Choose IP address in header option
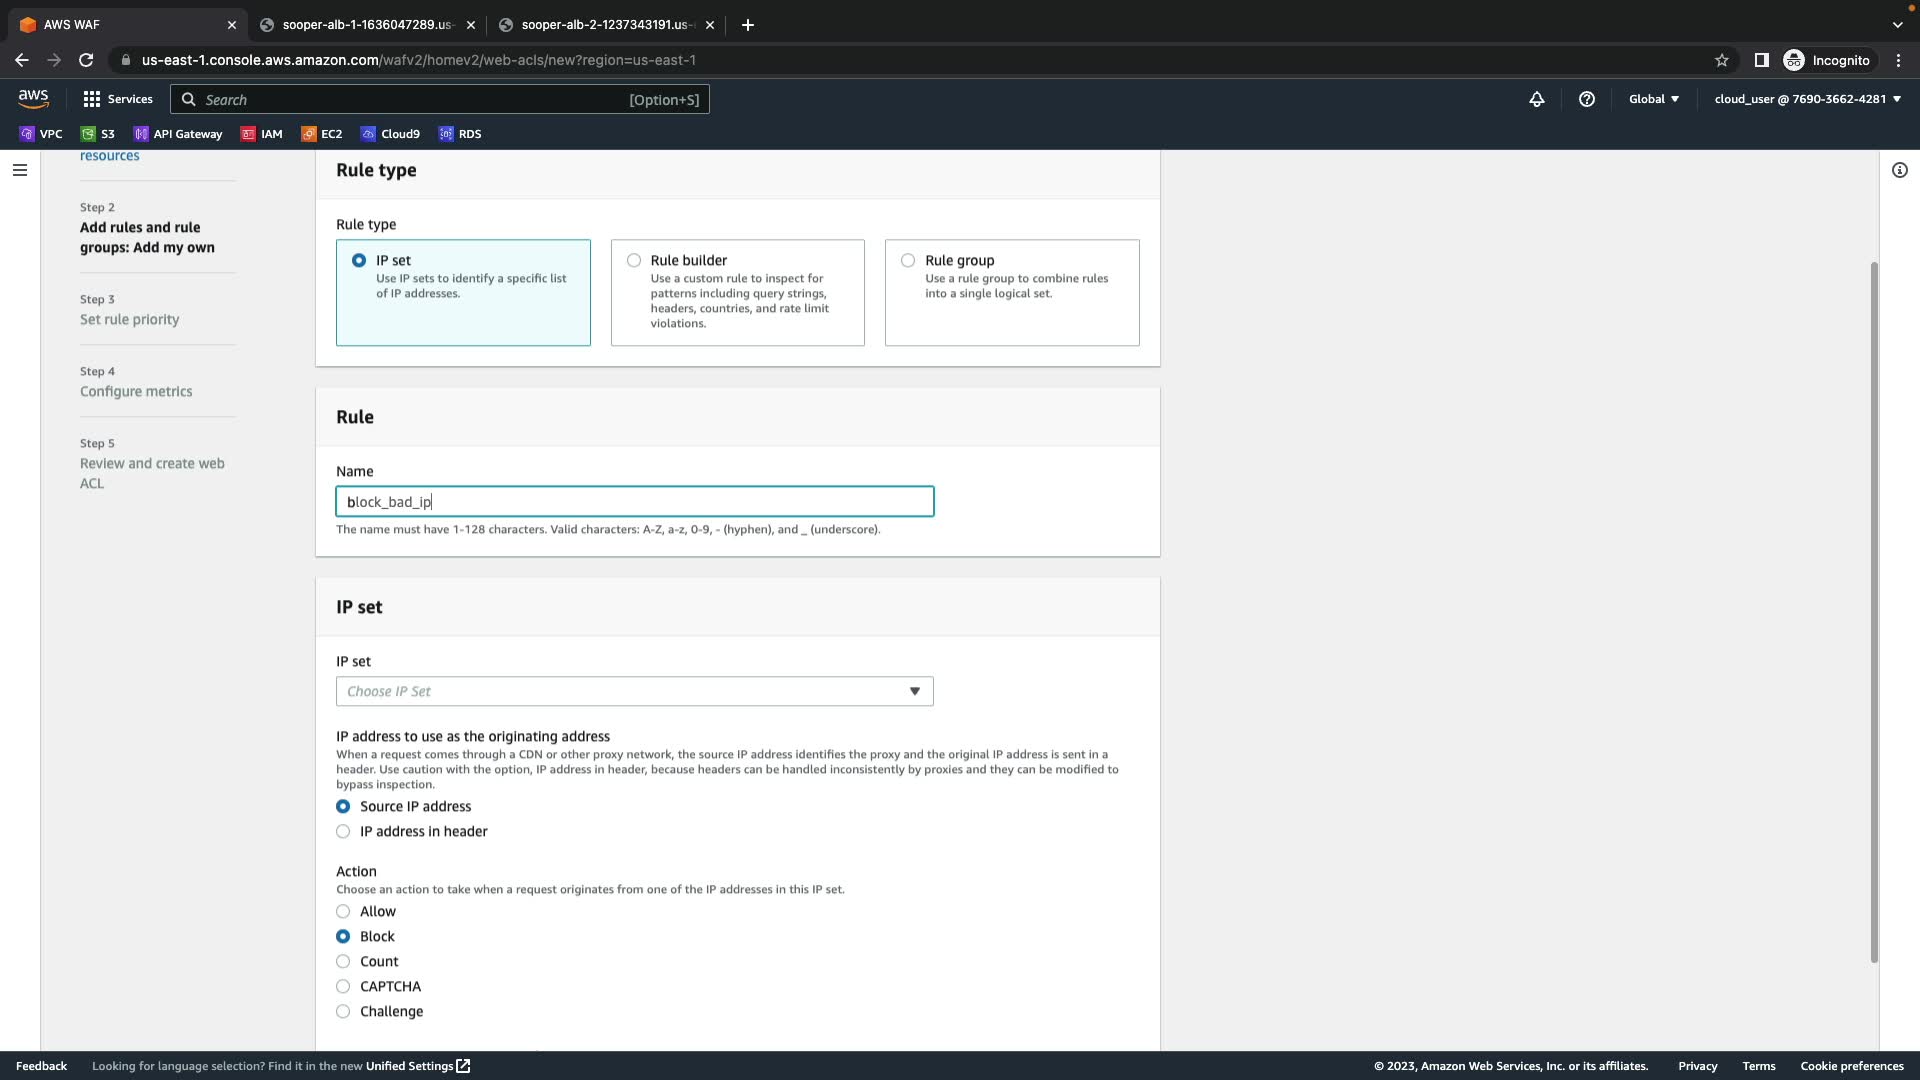This screenshot has height=1080, width=1920. pyautogui.click(x=343, y=832)
